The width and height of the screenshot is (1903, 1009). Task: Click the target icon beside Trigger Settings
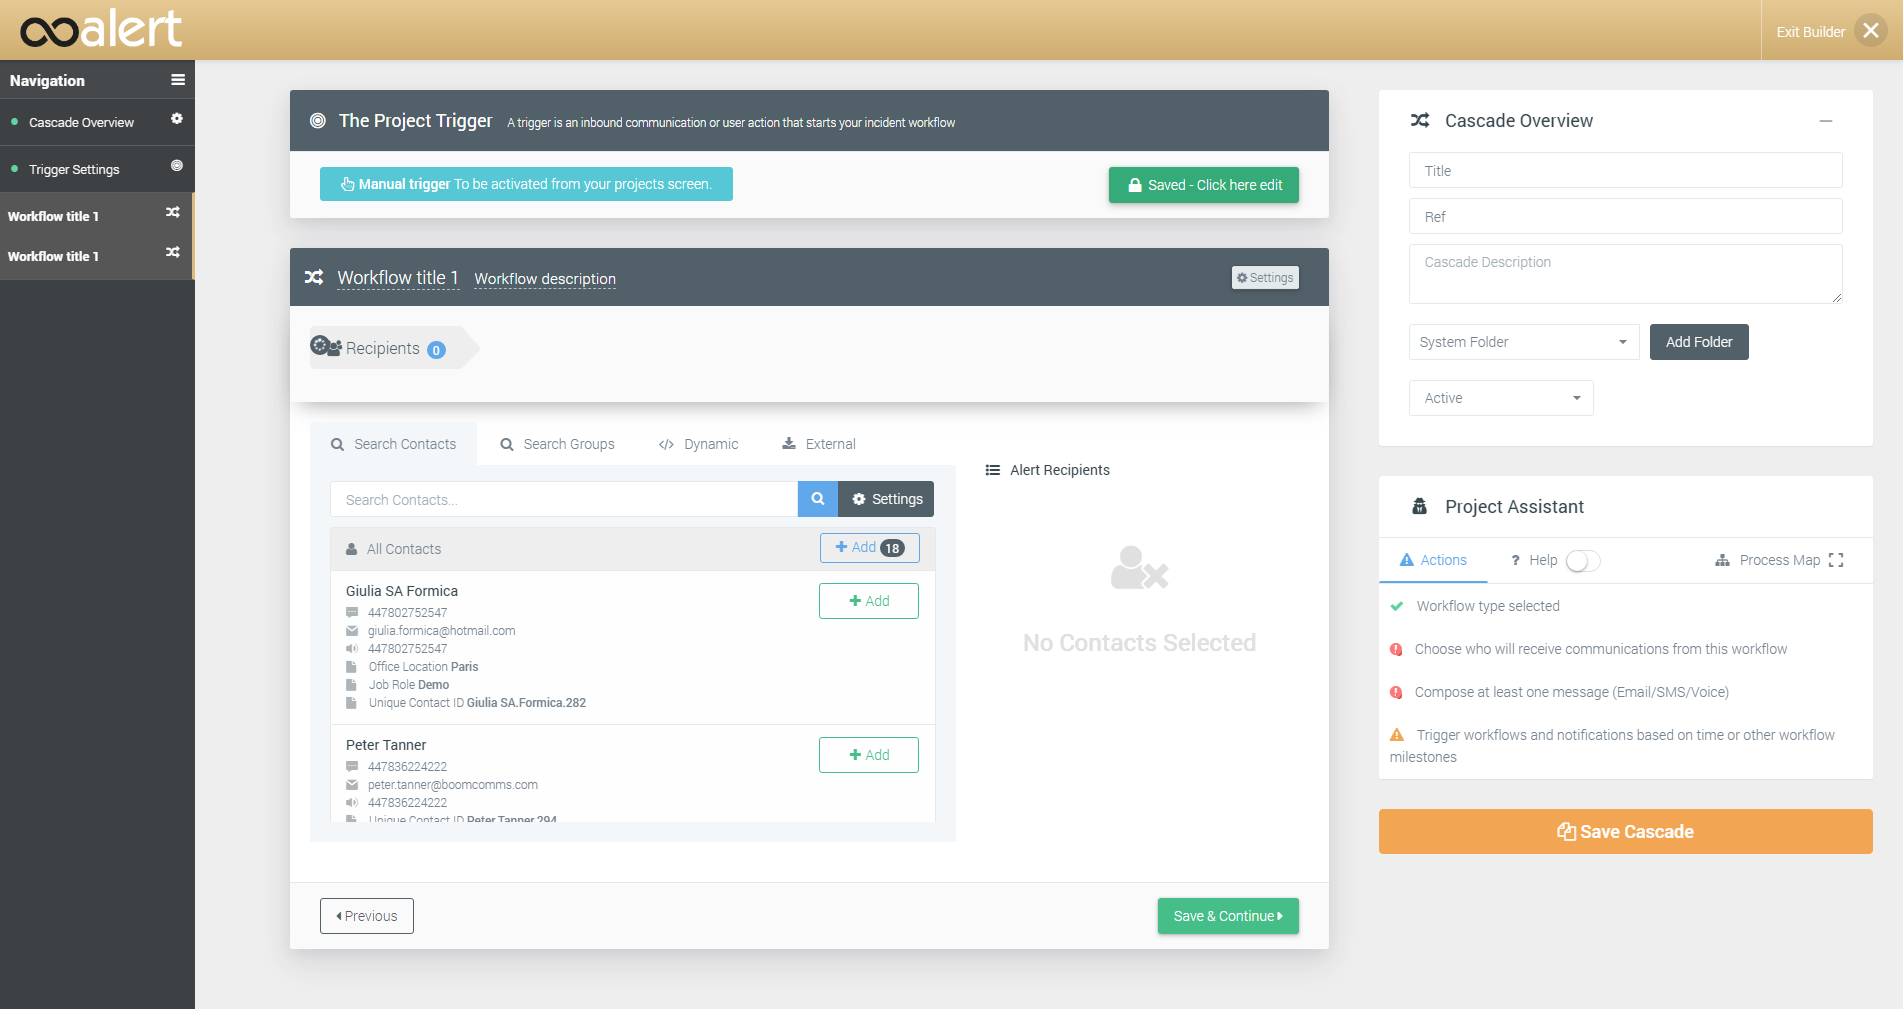pos(177,166)
